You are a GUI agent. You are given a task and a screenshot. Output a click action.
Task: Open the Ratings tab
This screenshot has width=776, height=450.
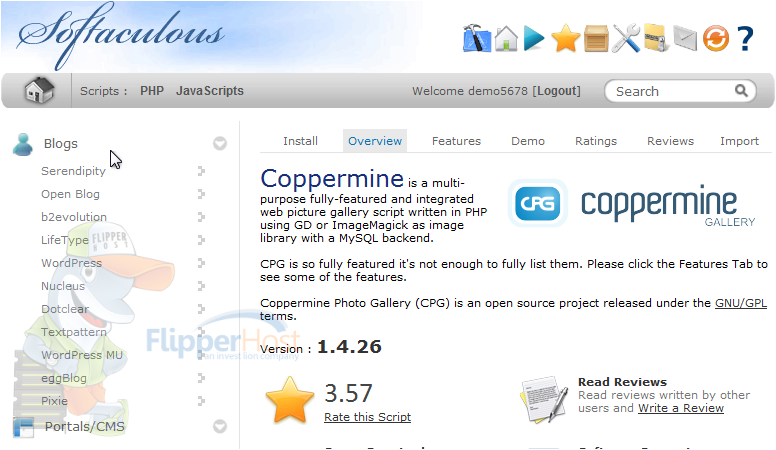596,141
